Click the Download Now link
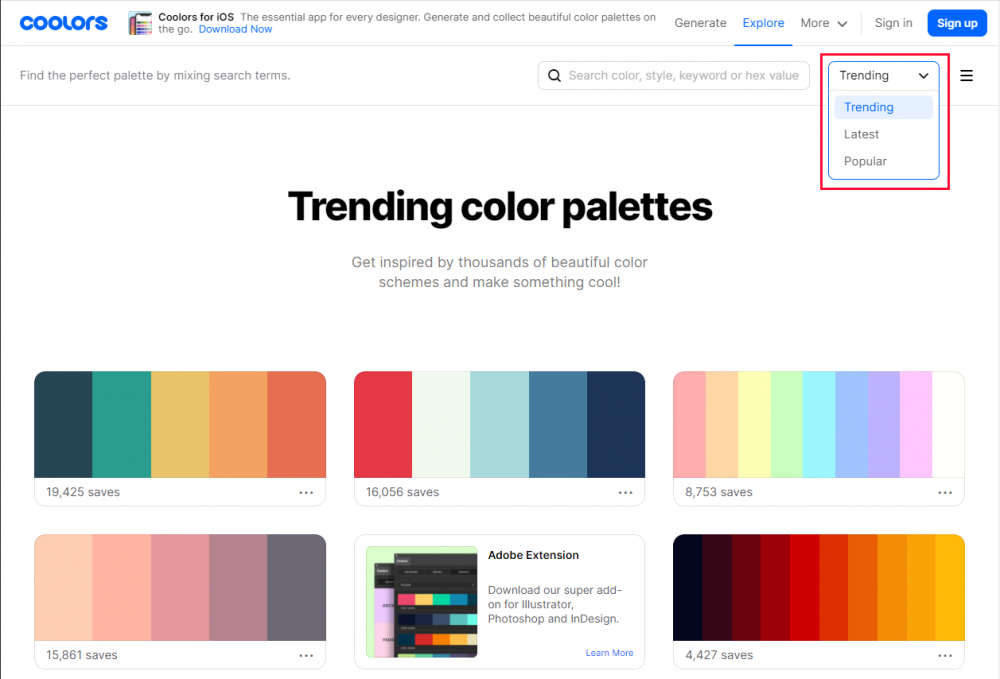The image size is (1000, 679). [x=235, y=29]
